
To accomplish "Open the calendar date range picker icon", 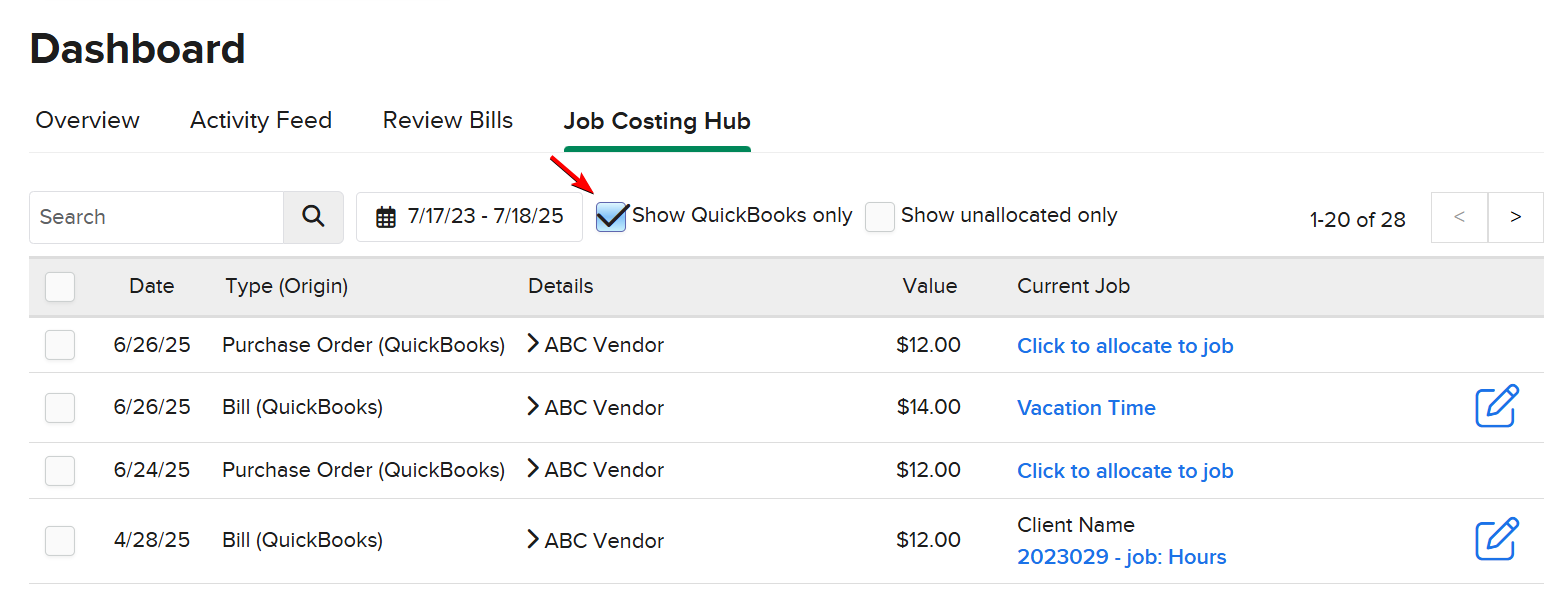I will (387, 216).
